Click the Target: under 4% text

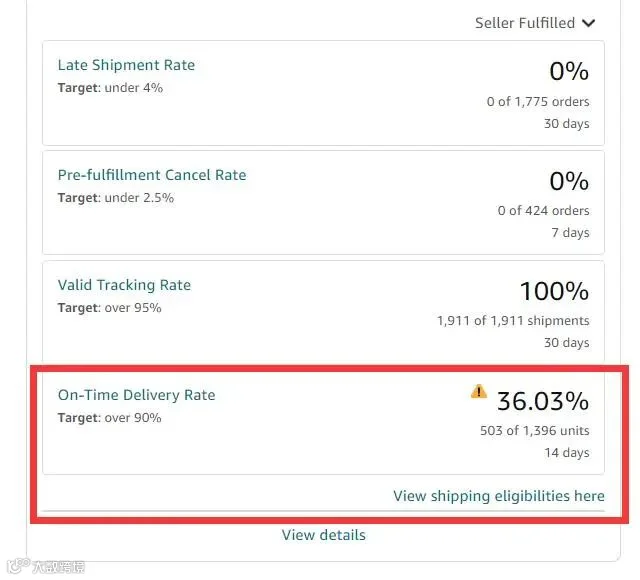(x=110, y=88)
